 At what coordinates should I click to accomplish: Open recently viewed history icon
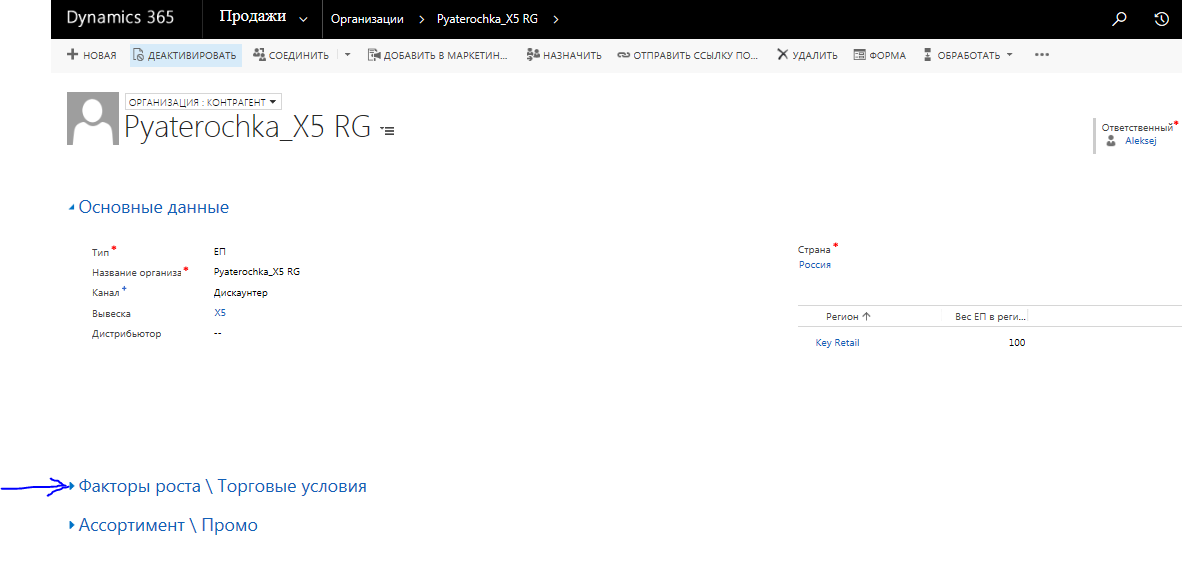point(1162,20)
